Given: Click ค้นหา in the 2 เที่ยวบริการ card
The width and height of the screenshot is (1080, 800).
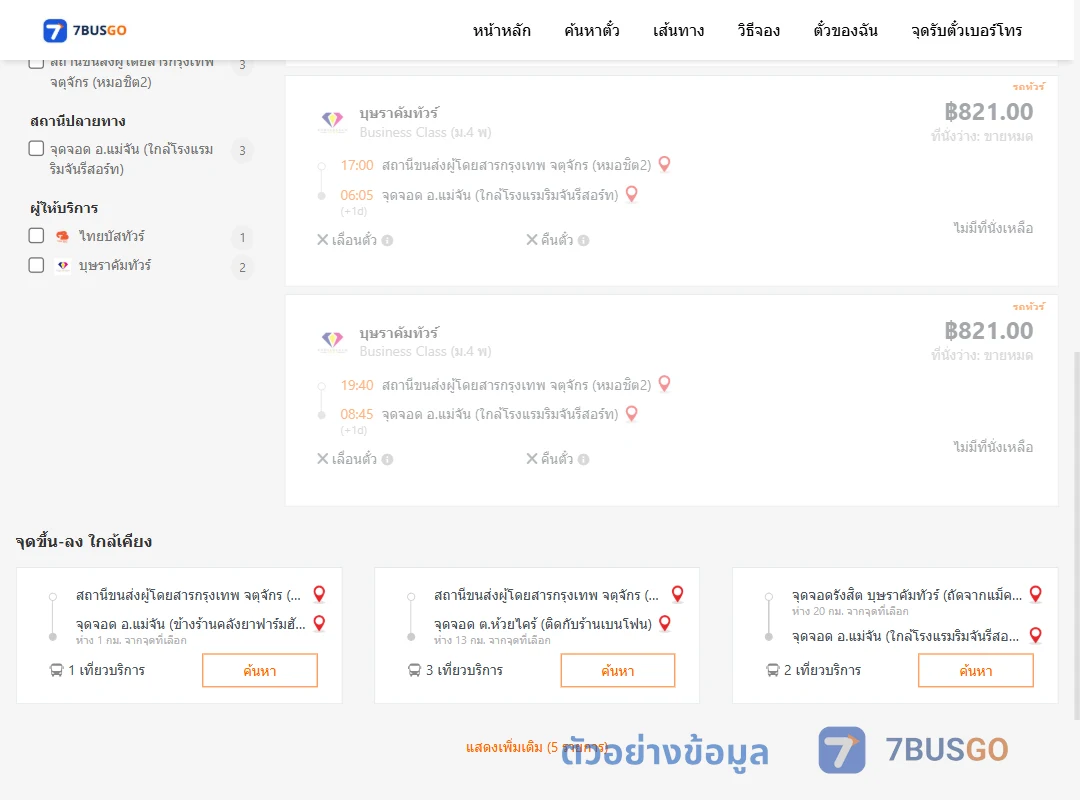Looking at the screenshot, I should 976,670.
